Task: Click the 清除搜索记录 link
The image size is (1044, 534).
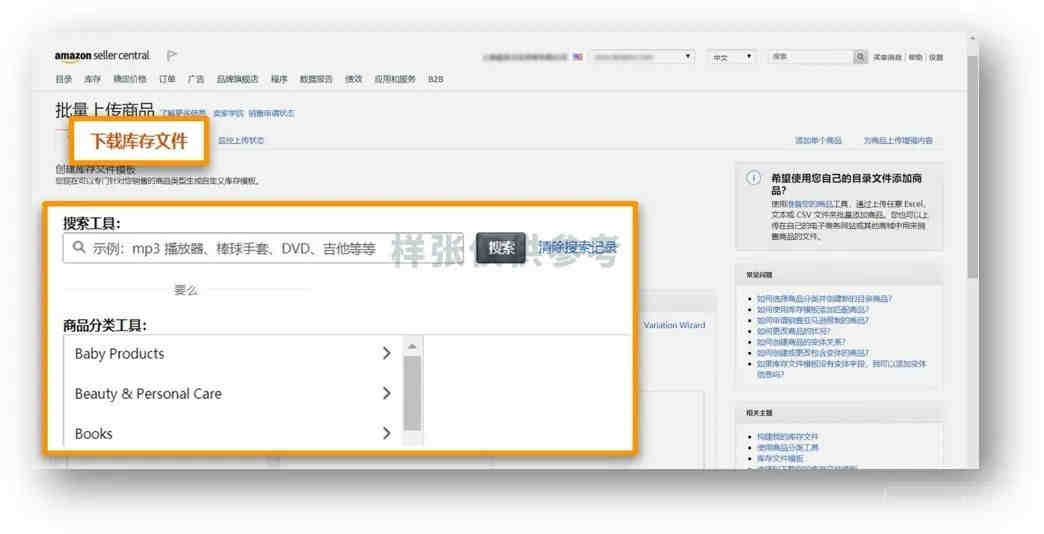Action: point(577,248)
